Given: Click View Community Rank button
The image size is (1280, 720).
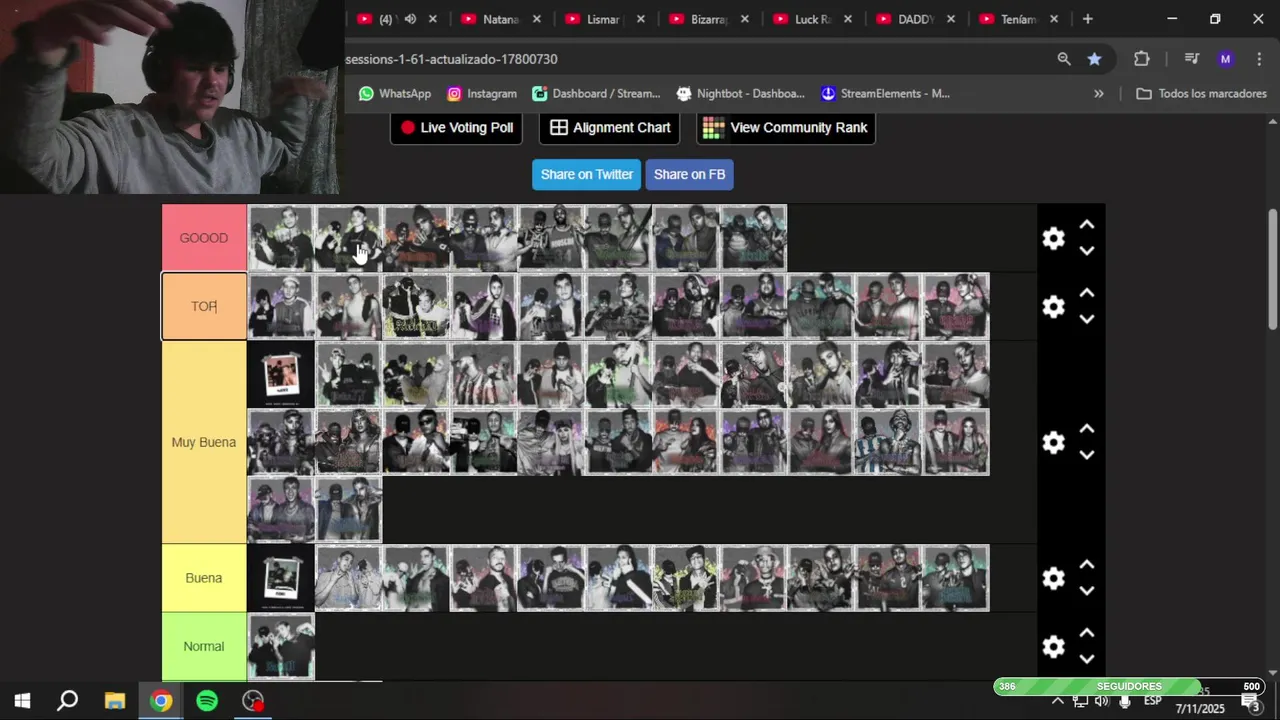Looking at the screenshot, I should pyautogui.click(x=785, y=127).
